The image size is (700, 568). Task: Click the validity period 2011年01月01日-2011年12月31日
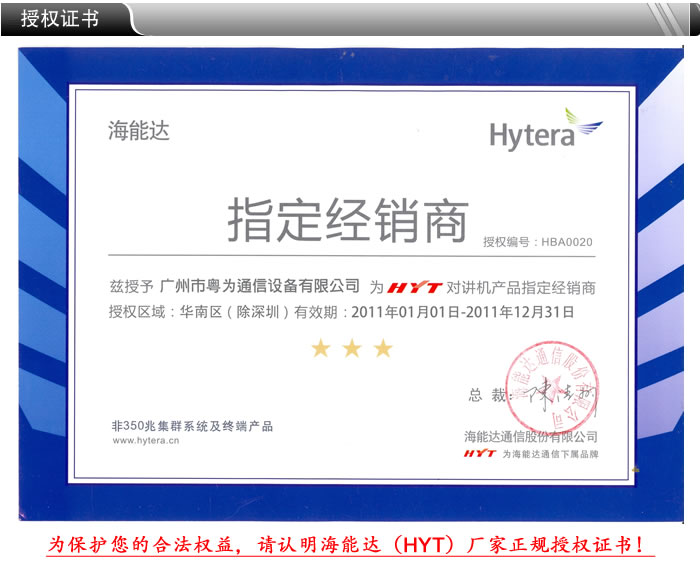[462, 312]
